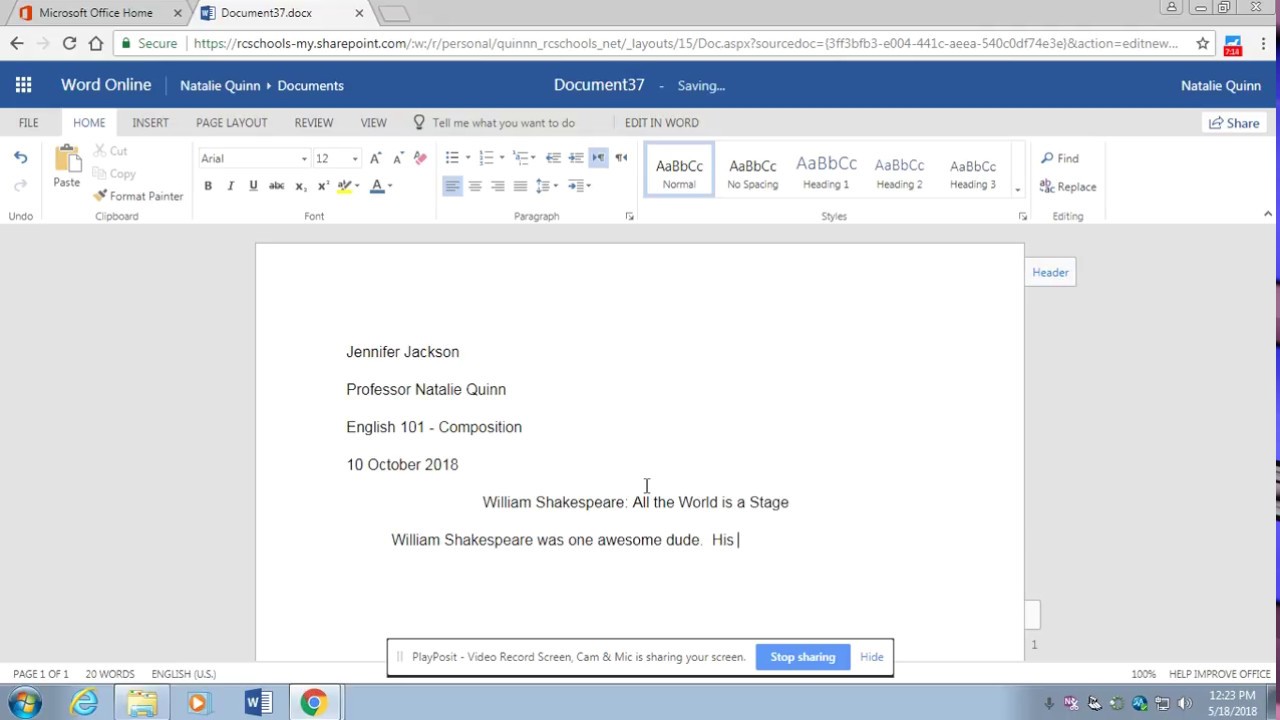
Task: Apply superscript formatting
Action: (x=323, y=186)
